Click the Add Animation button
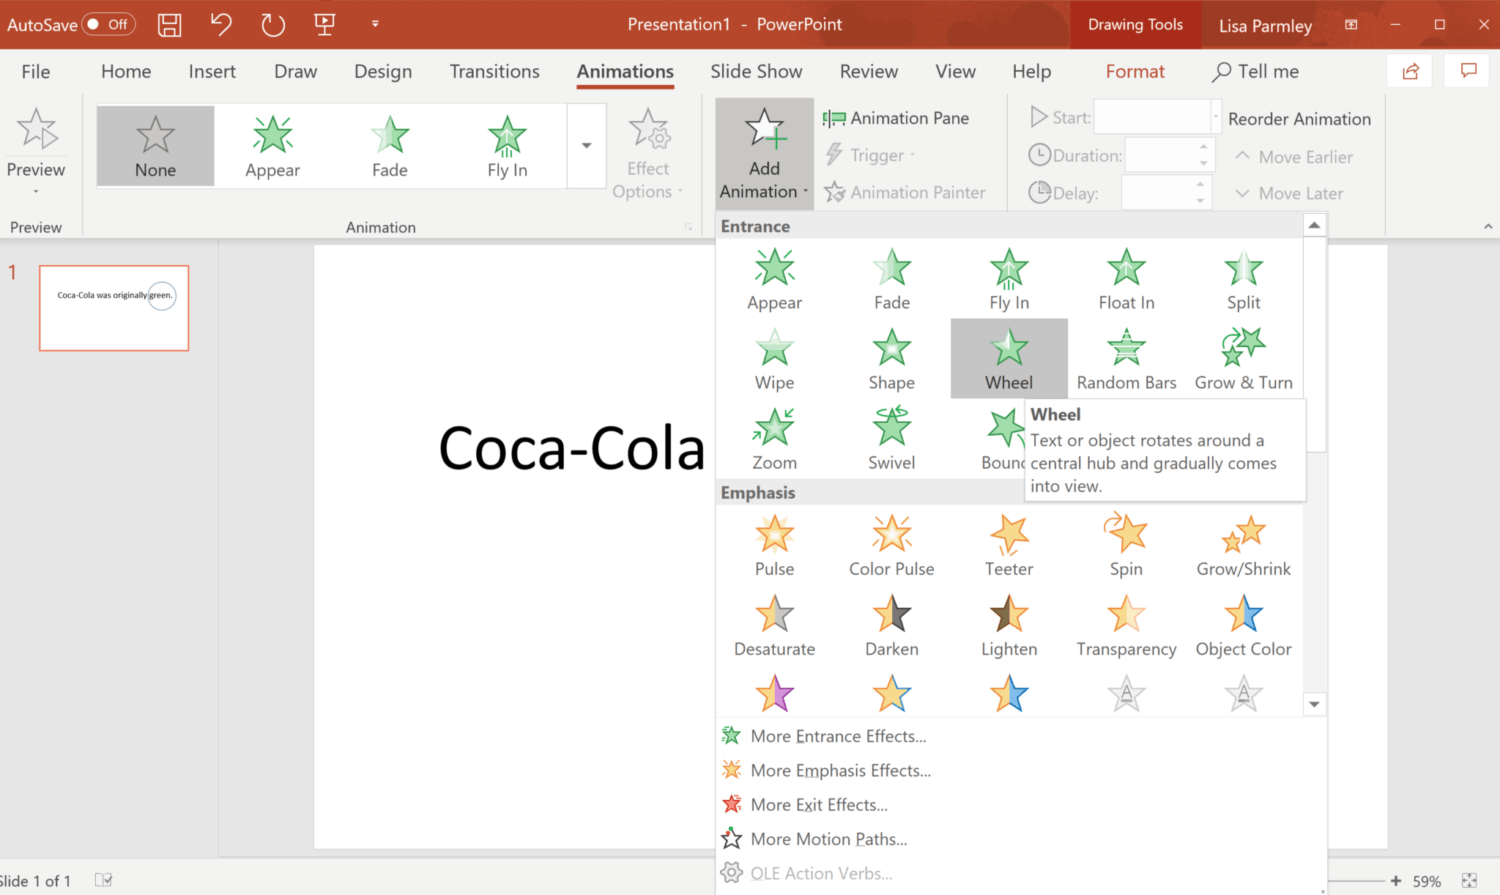The image size is (1500, 895). [764, 152]
